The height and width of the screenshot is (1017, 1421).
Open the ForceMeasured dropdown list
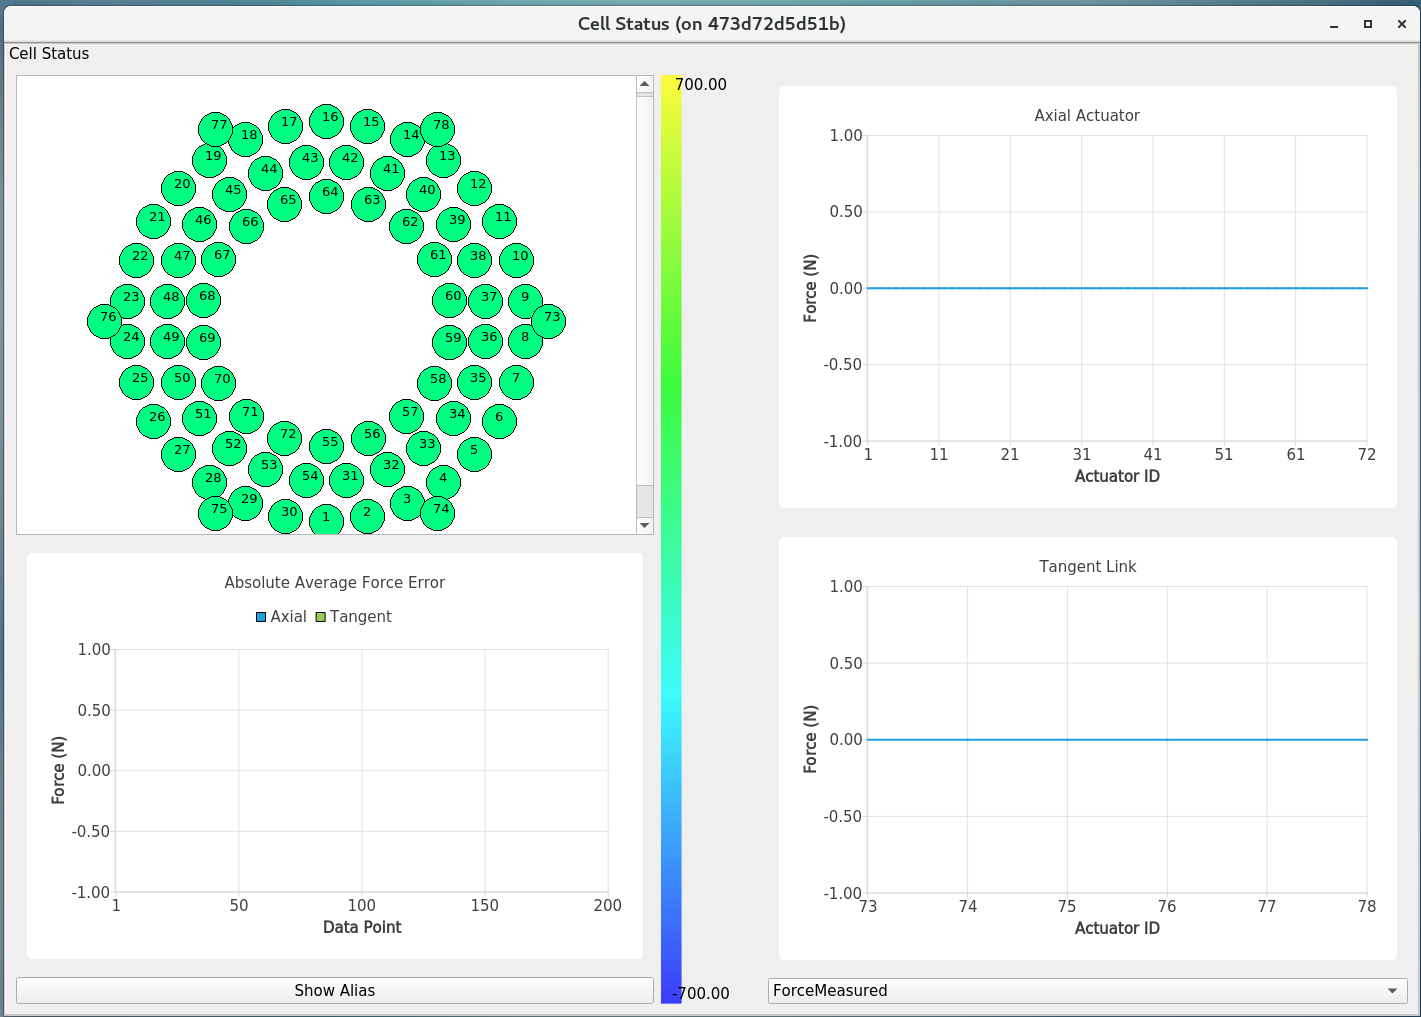(1087, 990)
